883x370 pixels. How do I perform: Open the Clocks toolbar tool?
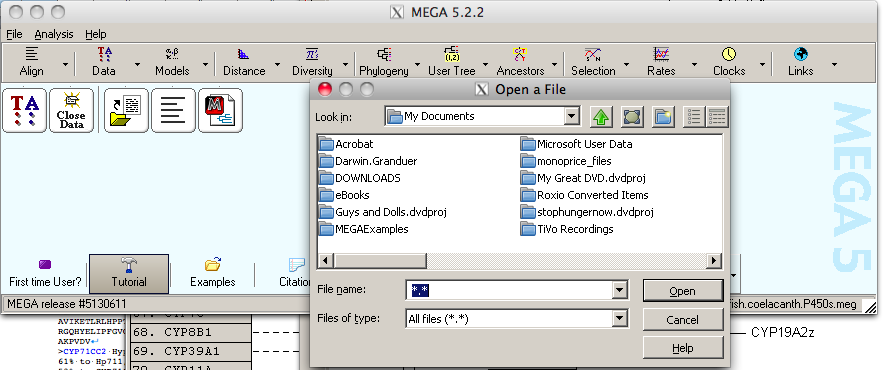[729, 62]
